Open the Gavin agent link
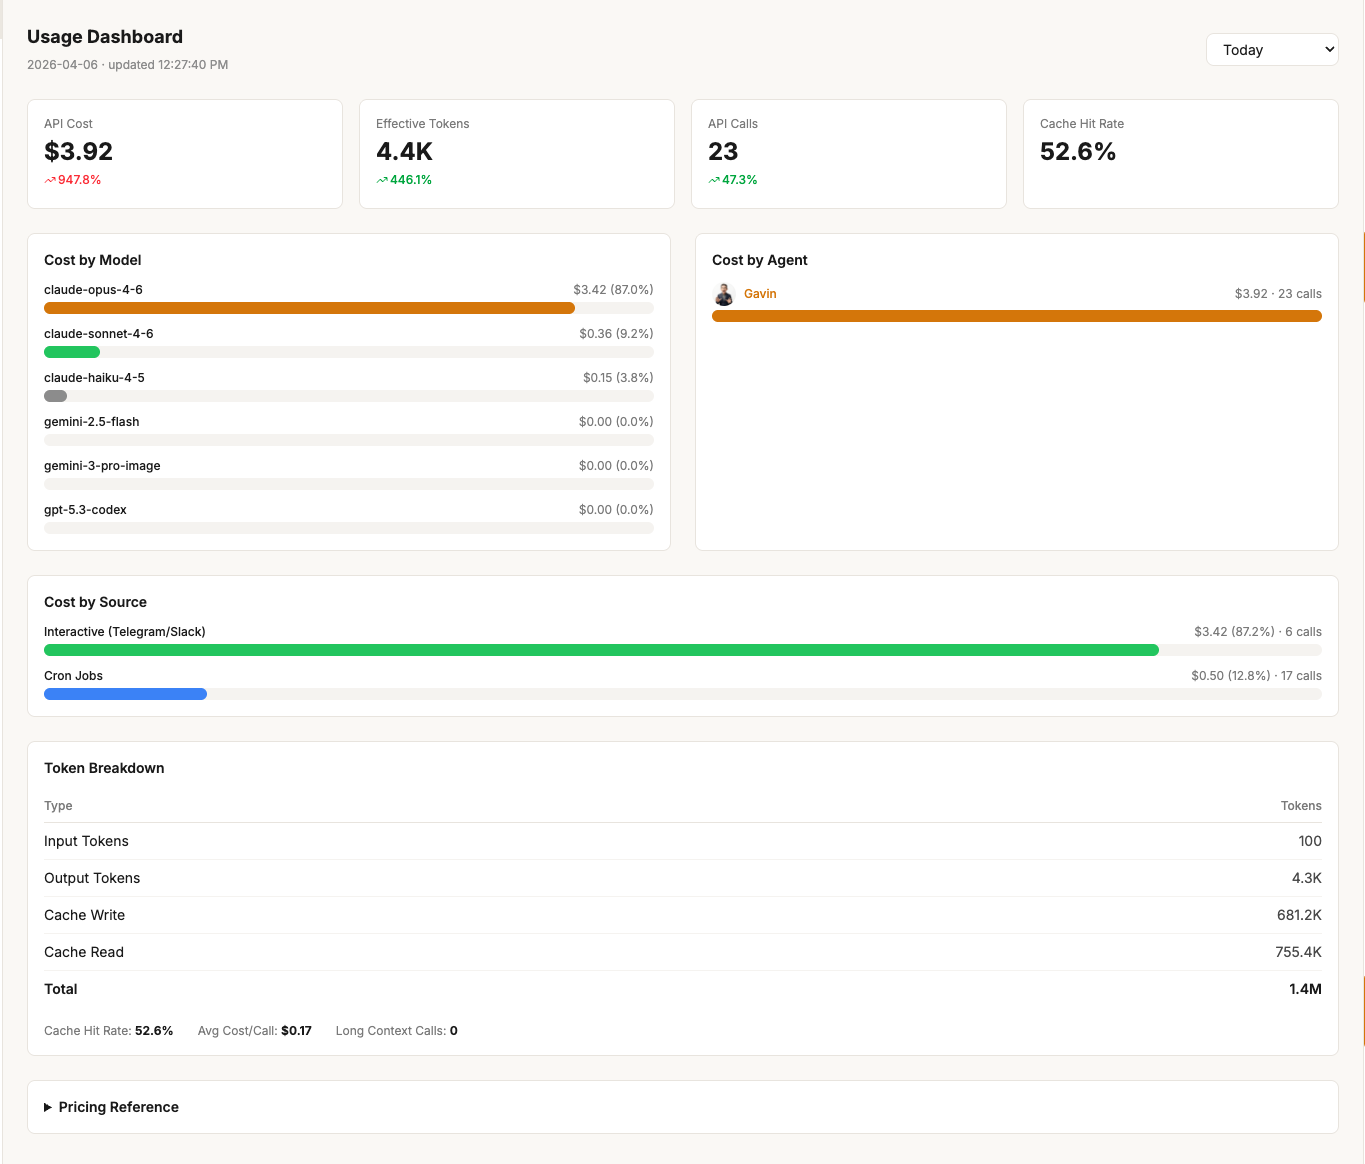 pyautogui.click(x=760, y=294)
